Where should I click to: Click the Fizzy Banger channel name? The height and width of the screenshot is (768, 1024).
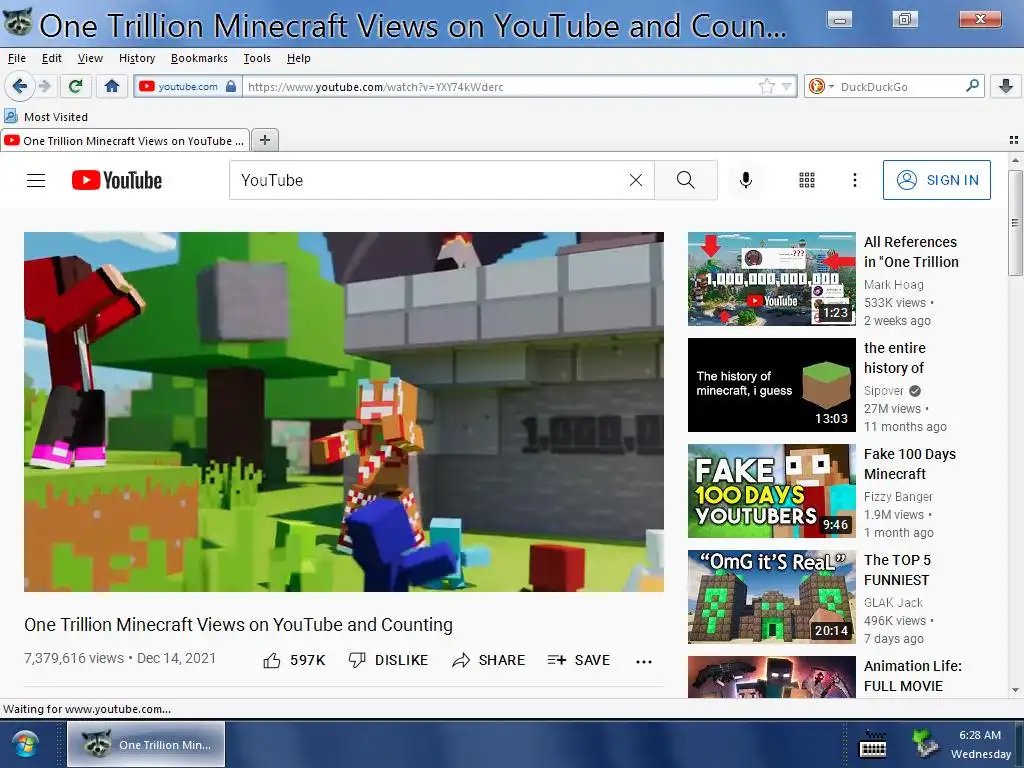(898, 496)
